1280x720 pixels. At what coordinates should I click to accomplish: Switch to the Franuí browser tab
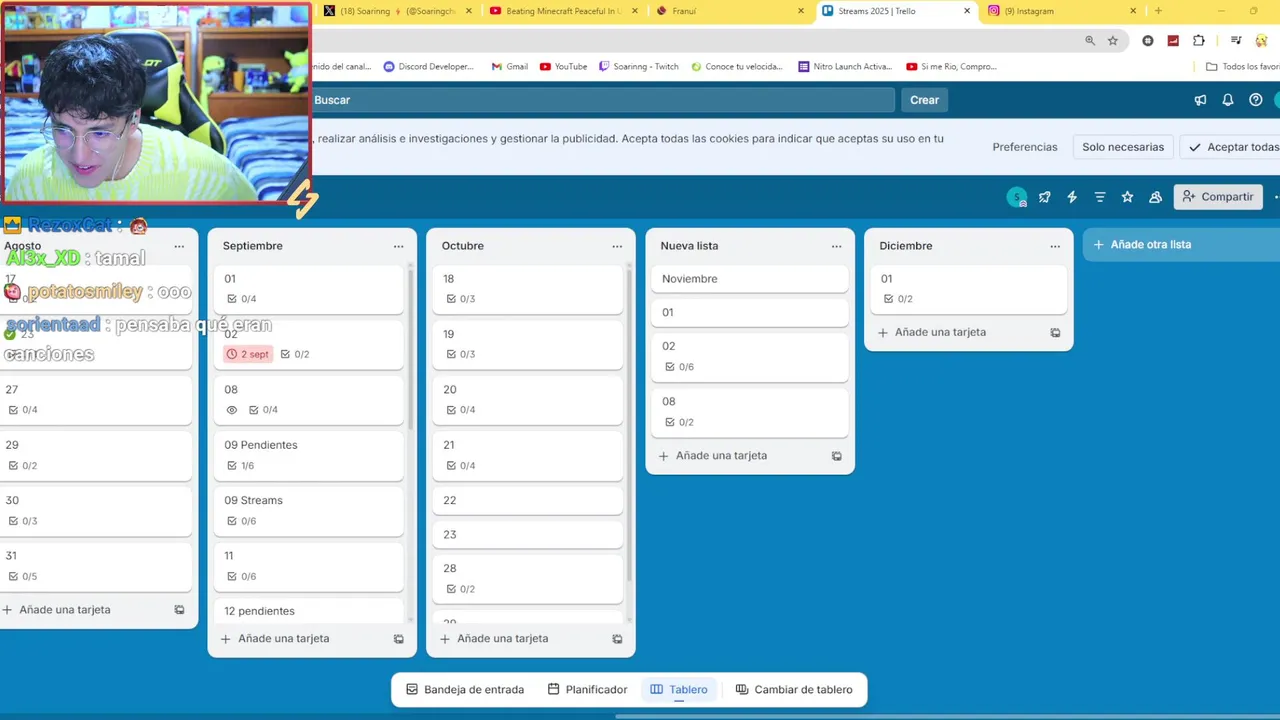730,11
